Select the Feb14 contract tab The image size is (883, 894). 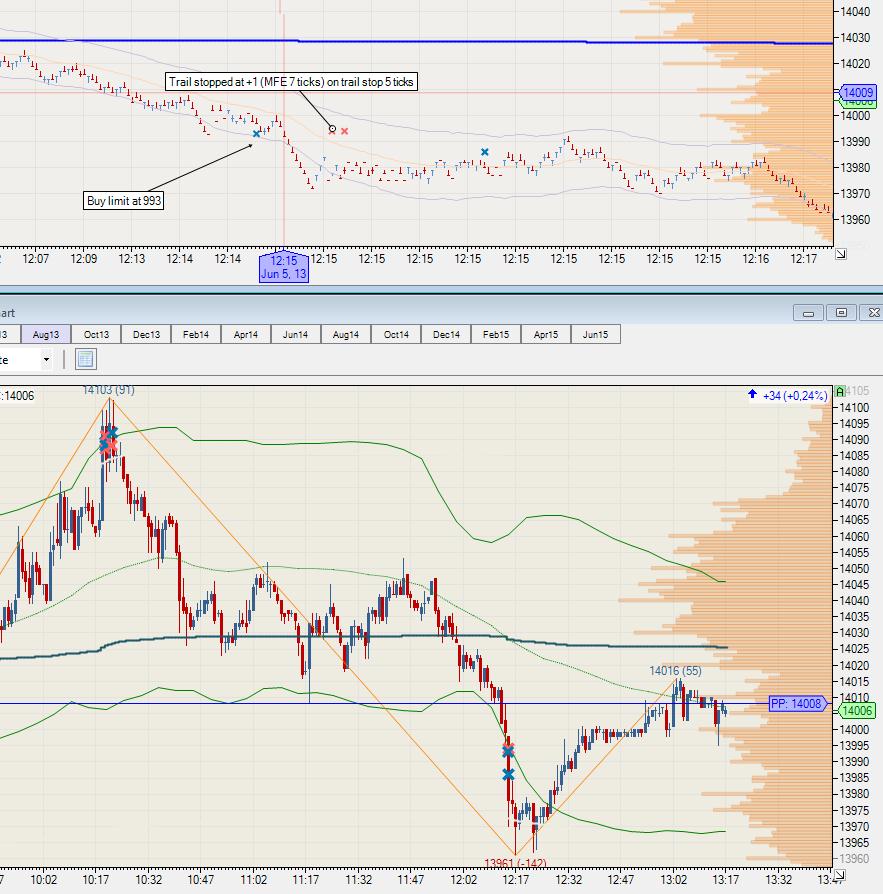[196, 335]
